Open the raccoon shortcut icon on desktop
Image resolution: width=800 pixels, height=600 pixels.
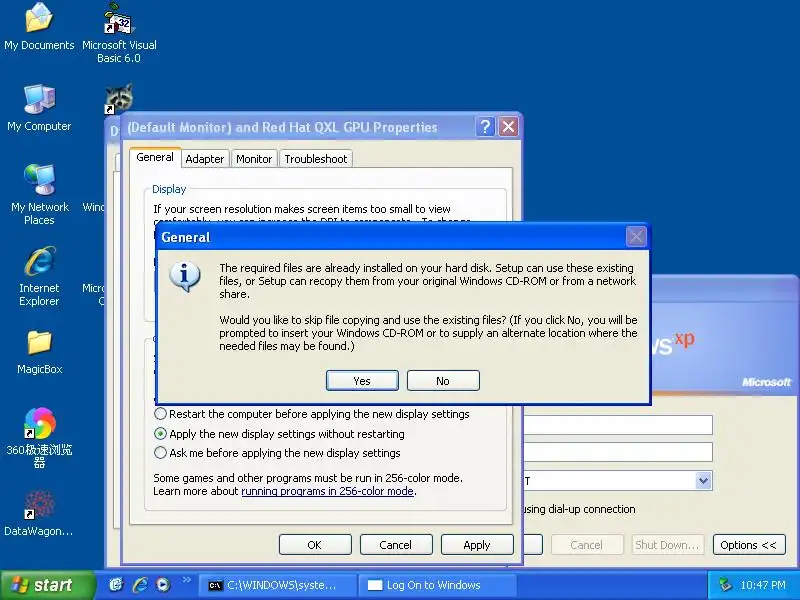coord(118,98)
